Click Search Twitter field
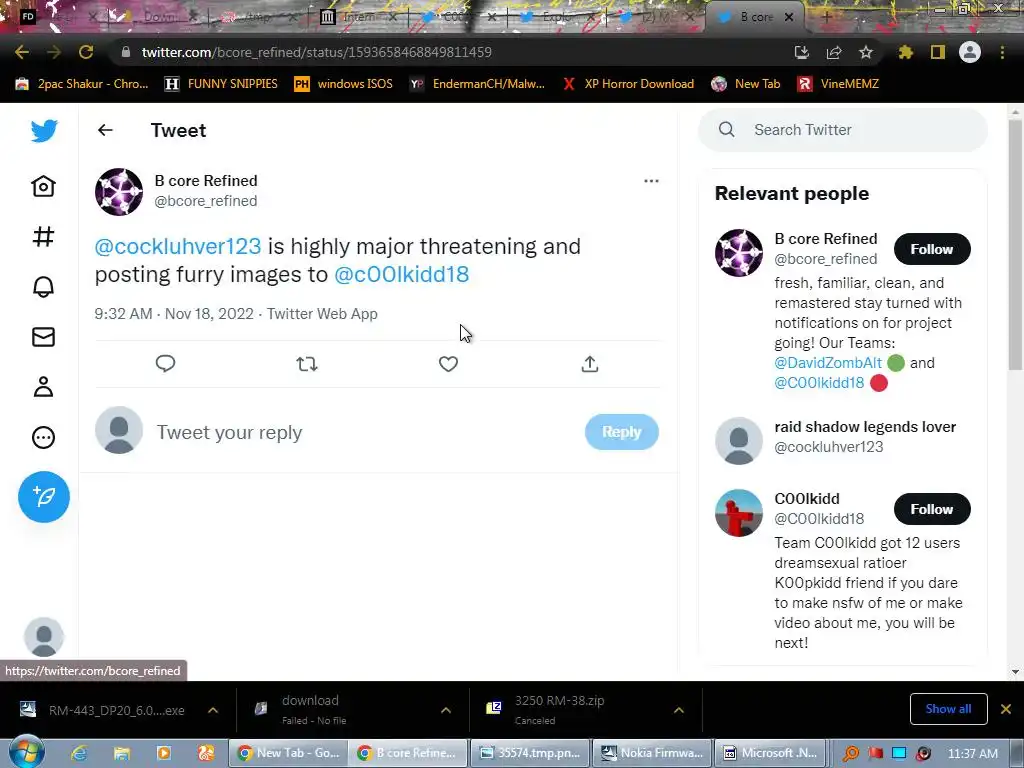This screenshot has width=1024, height=768. pos(842,130)
